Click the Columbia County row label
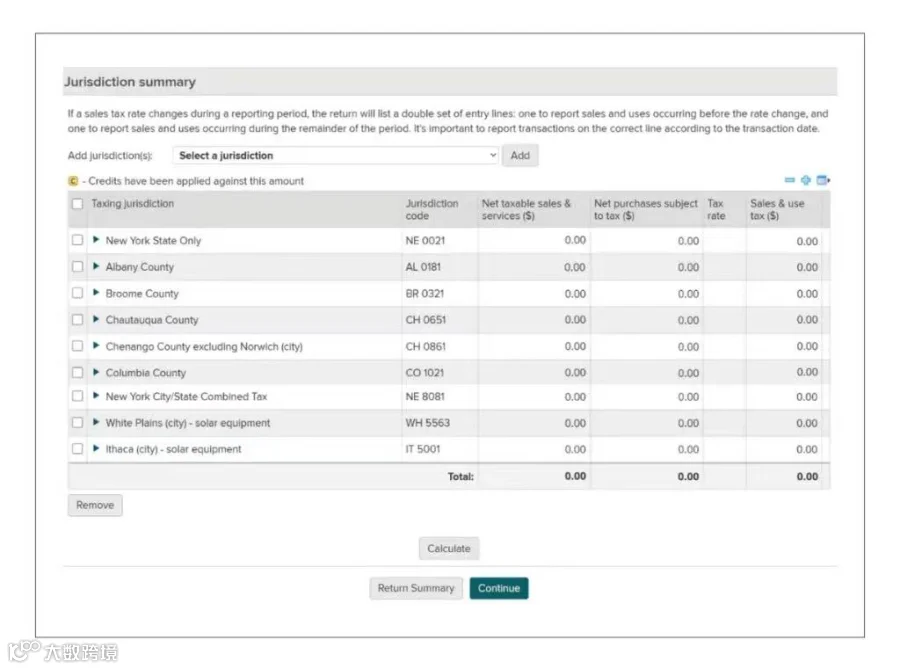The width and height of the screenshot is (900, 669). click(x=146, y=373)
